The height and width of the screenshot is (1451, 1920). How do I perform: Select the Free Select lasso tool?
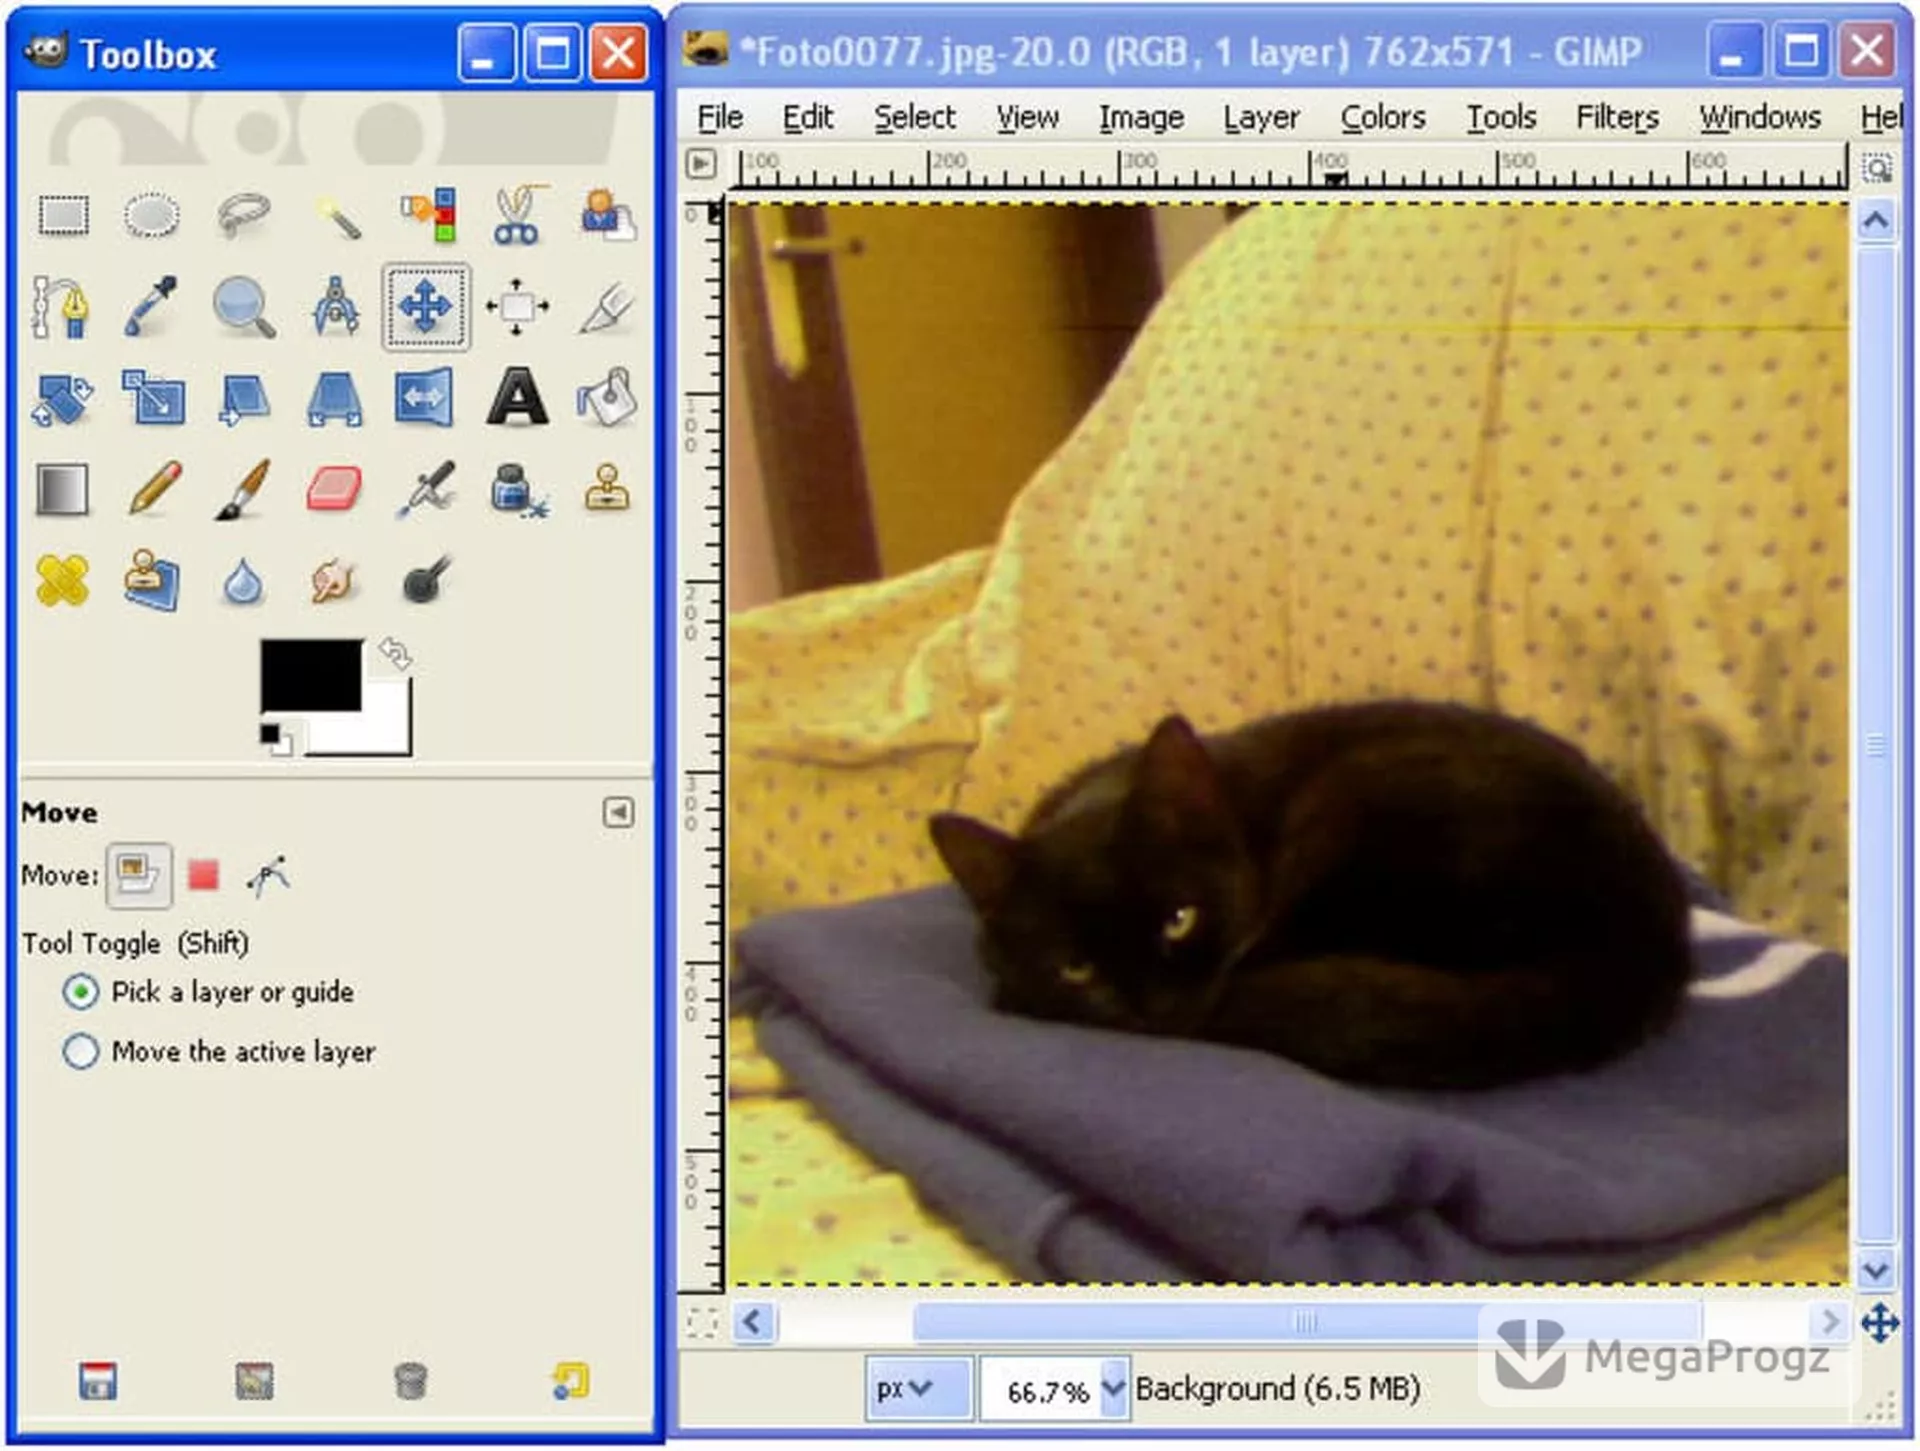243,215
